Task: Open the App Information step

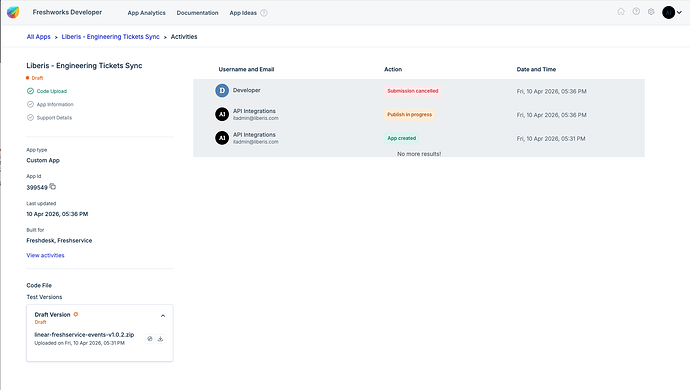Action: (55, 104)
